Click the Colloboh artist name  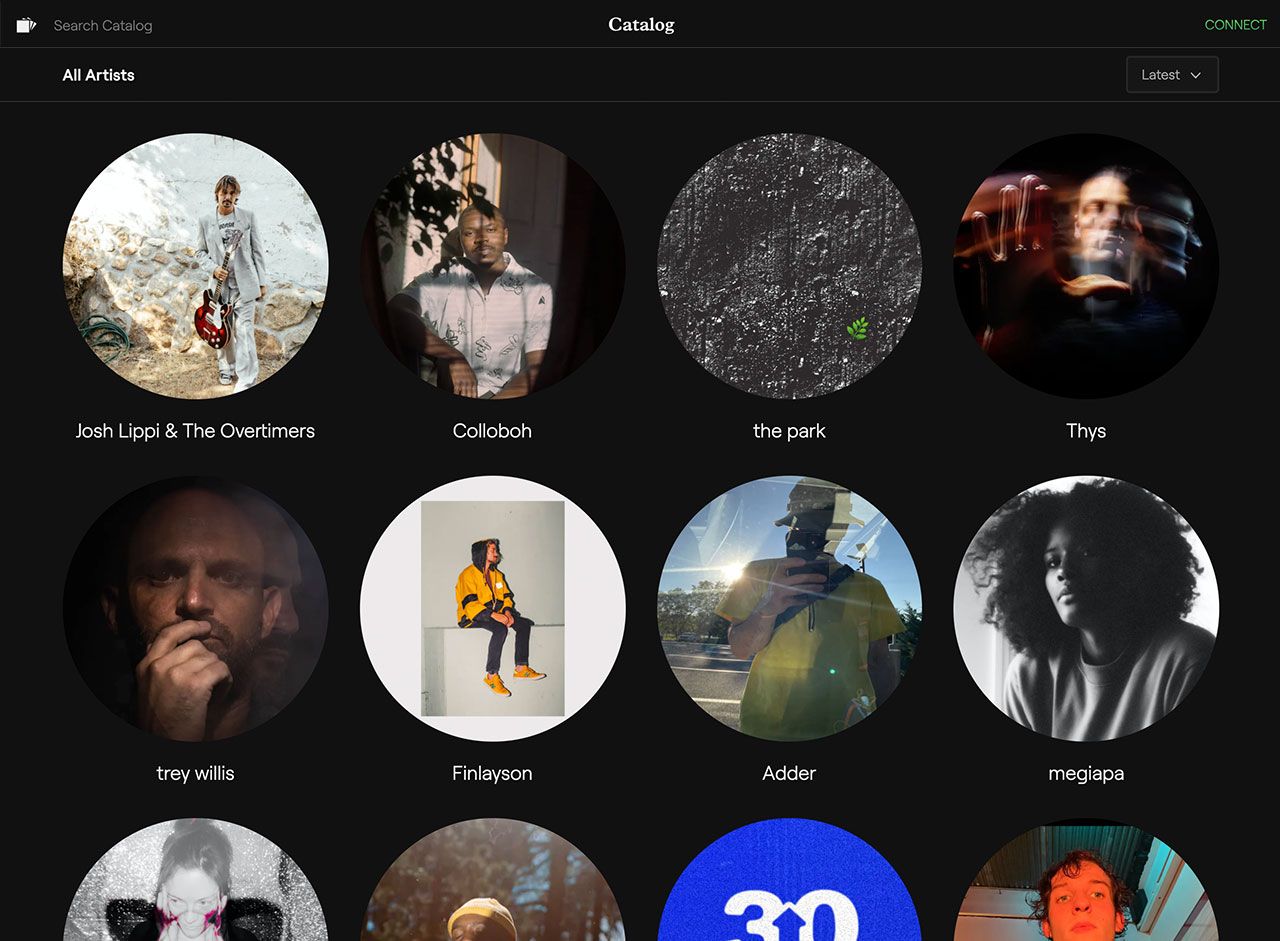coord(492,431)
